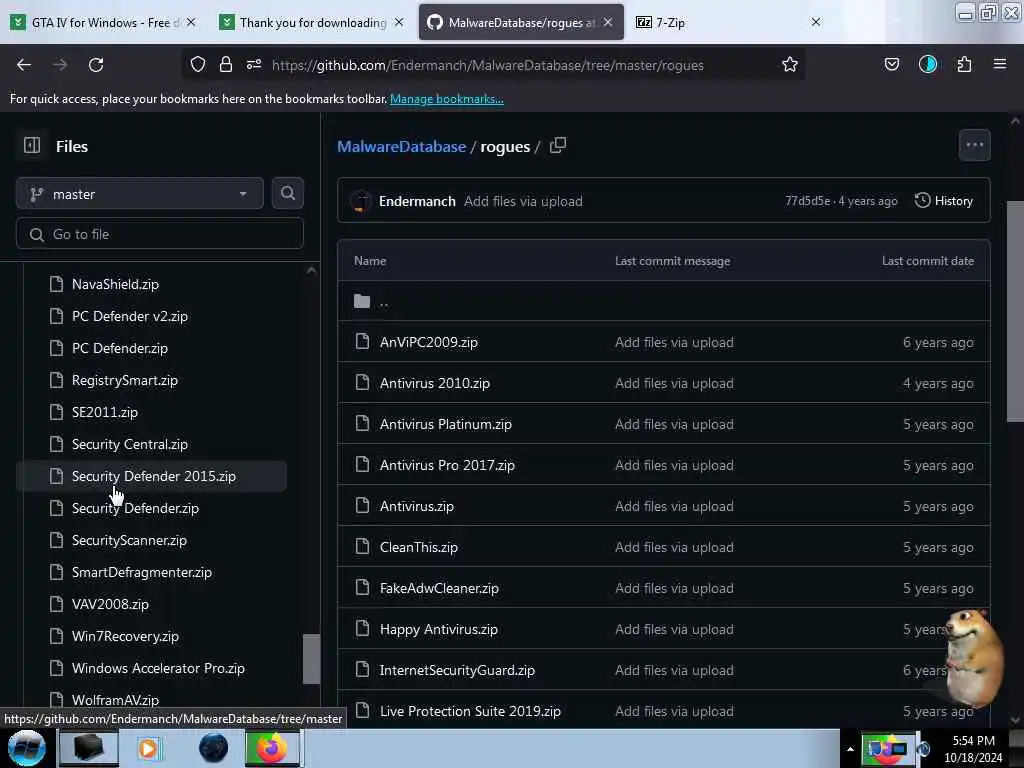
Task: Focus the Go to file search field
Action: tap(160, 234)
